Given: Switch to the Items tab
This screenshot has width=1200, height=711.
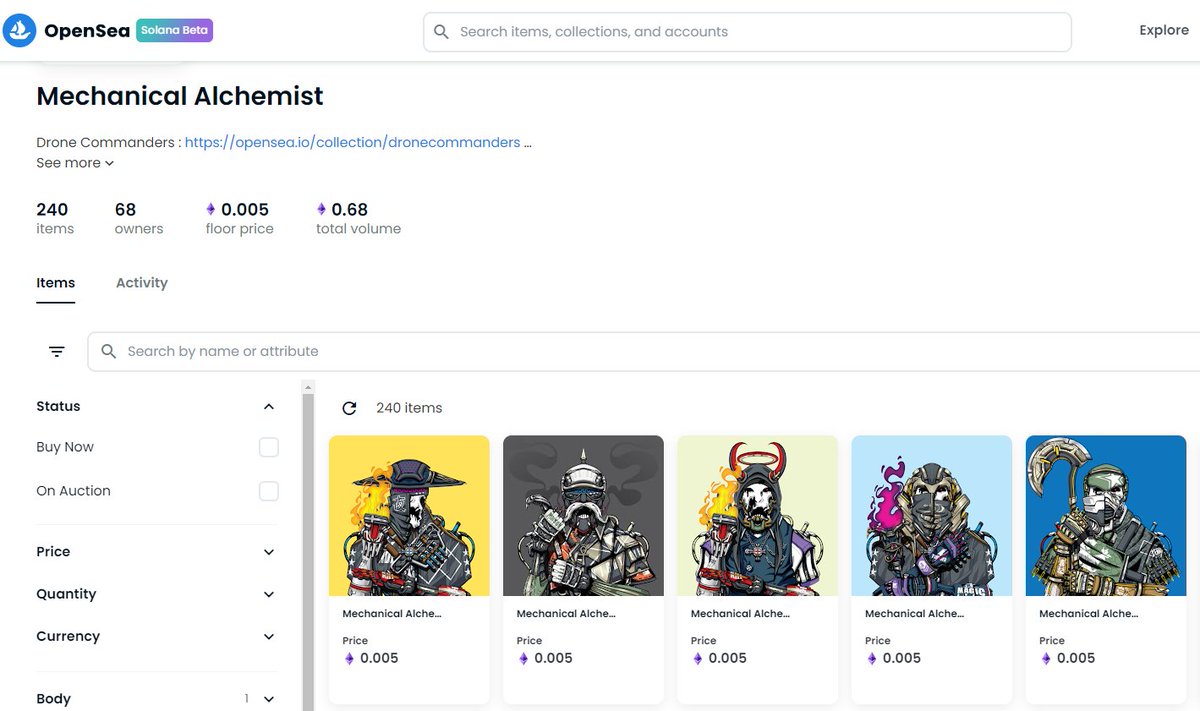Looking at the screenshot, I should 56,283.
